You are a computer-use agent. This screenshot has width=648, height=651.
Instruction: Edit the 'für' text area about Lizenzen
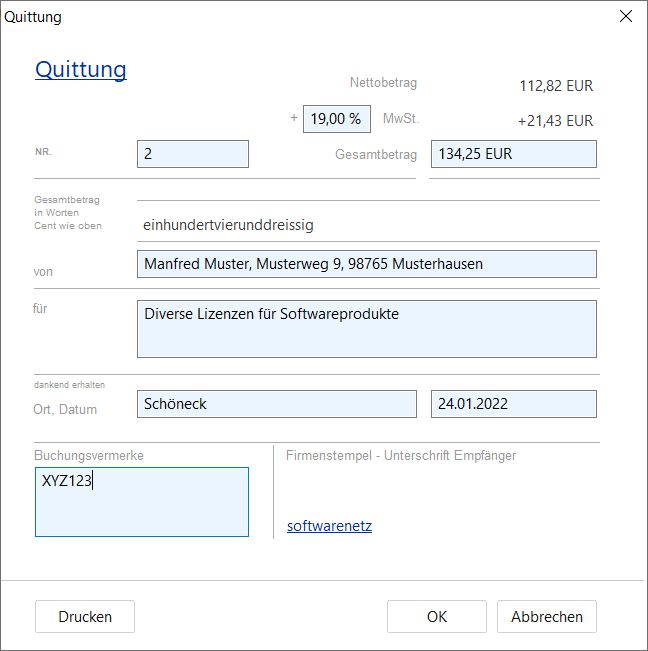(366, 329)
